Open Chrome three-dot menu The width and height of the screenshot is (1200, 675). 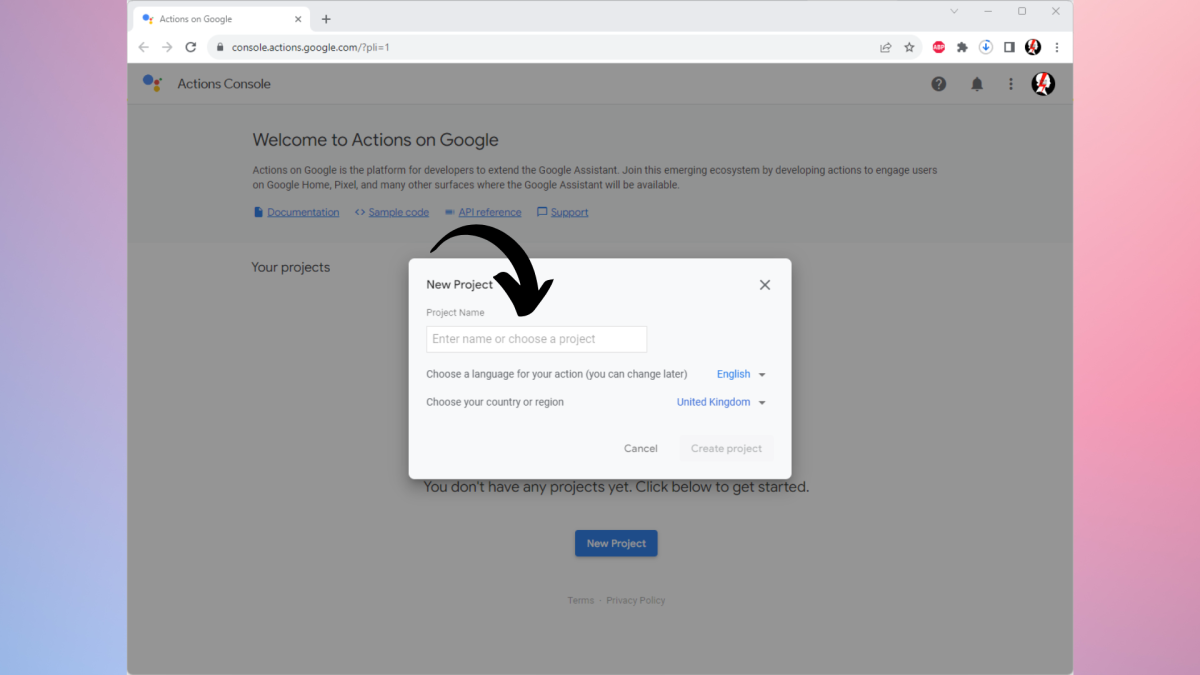tap(1057, 47)
